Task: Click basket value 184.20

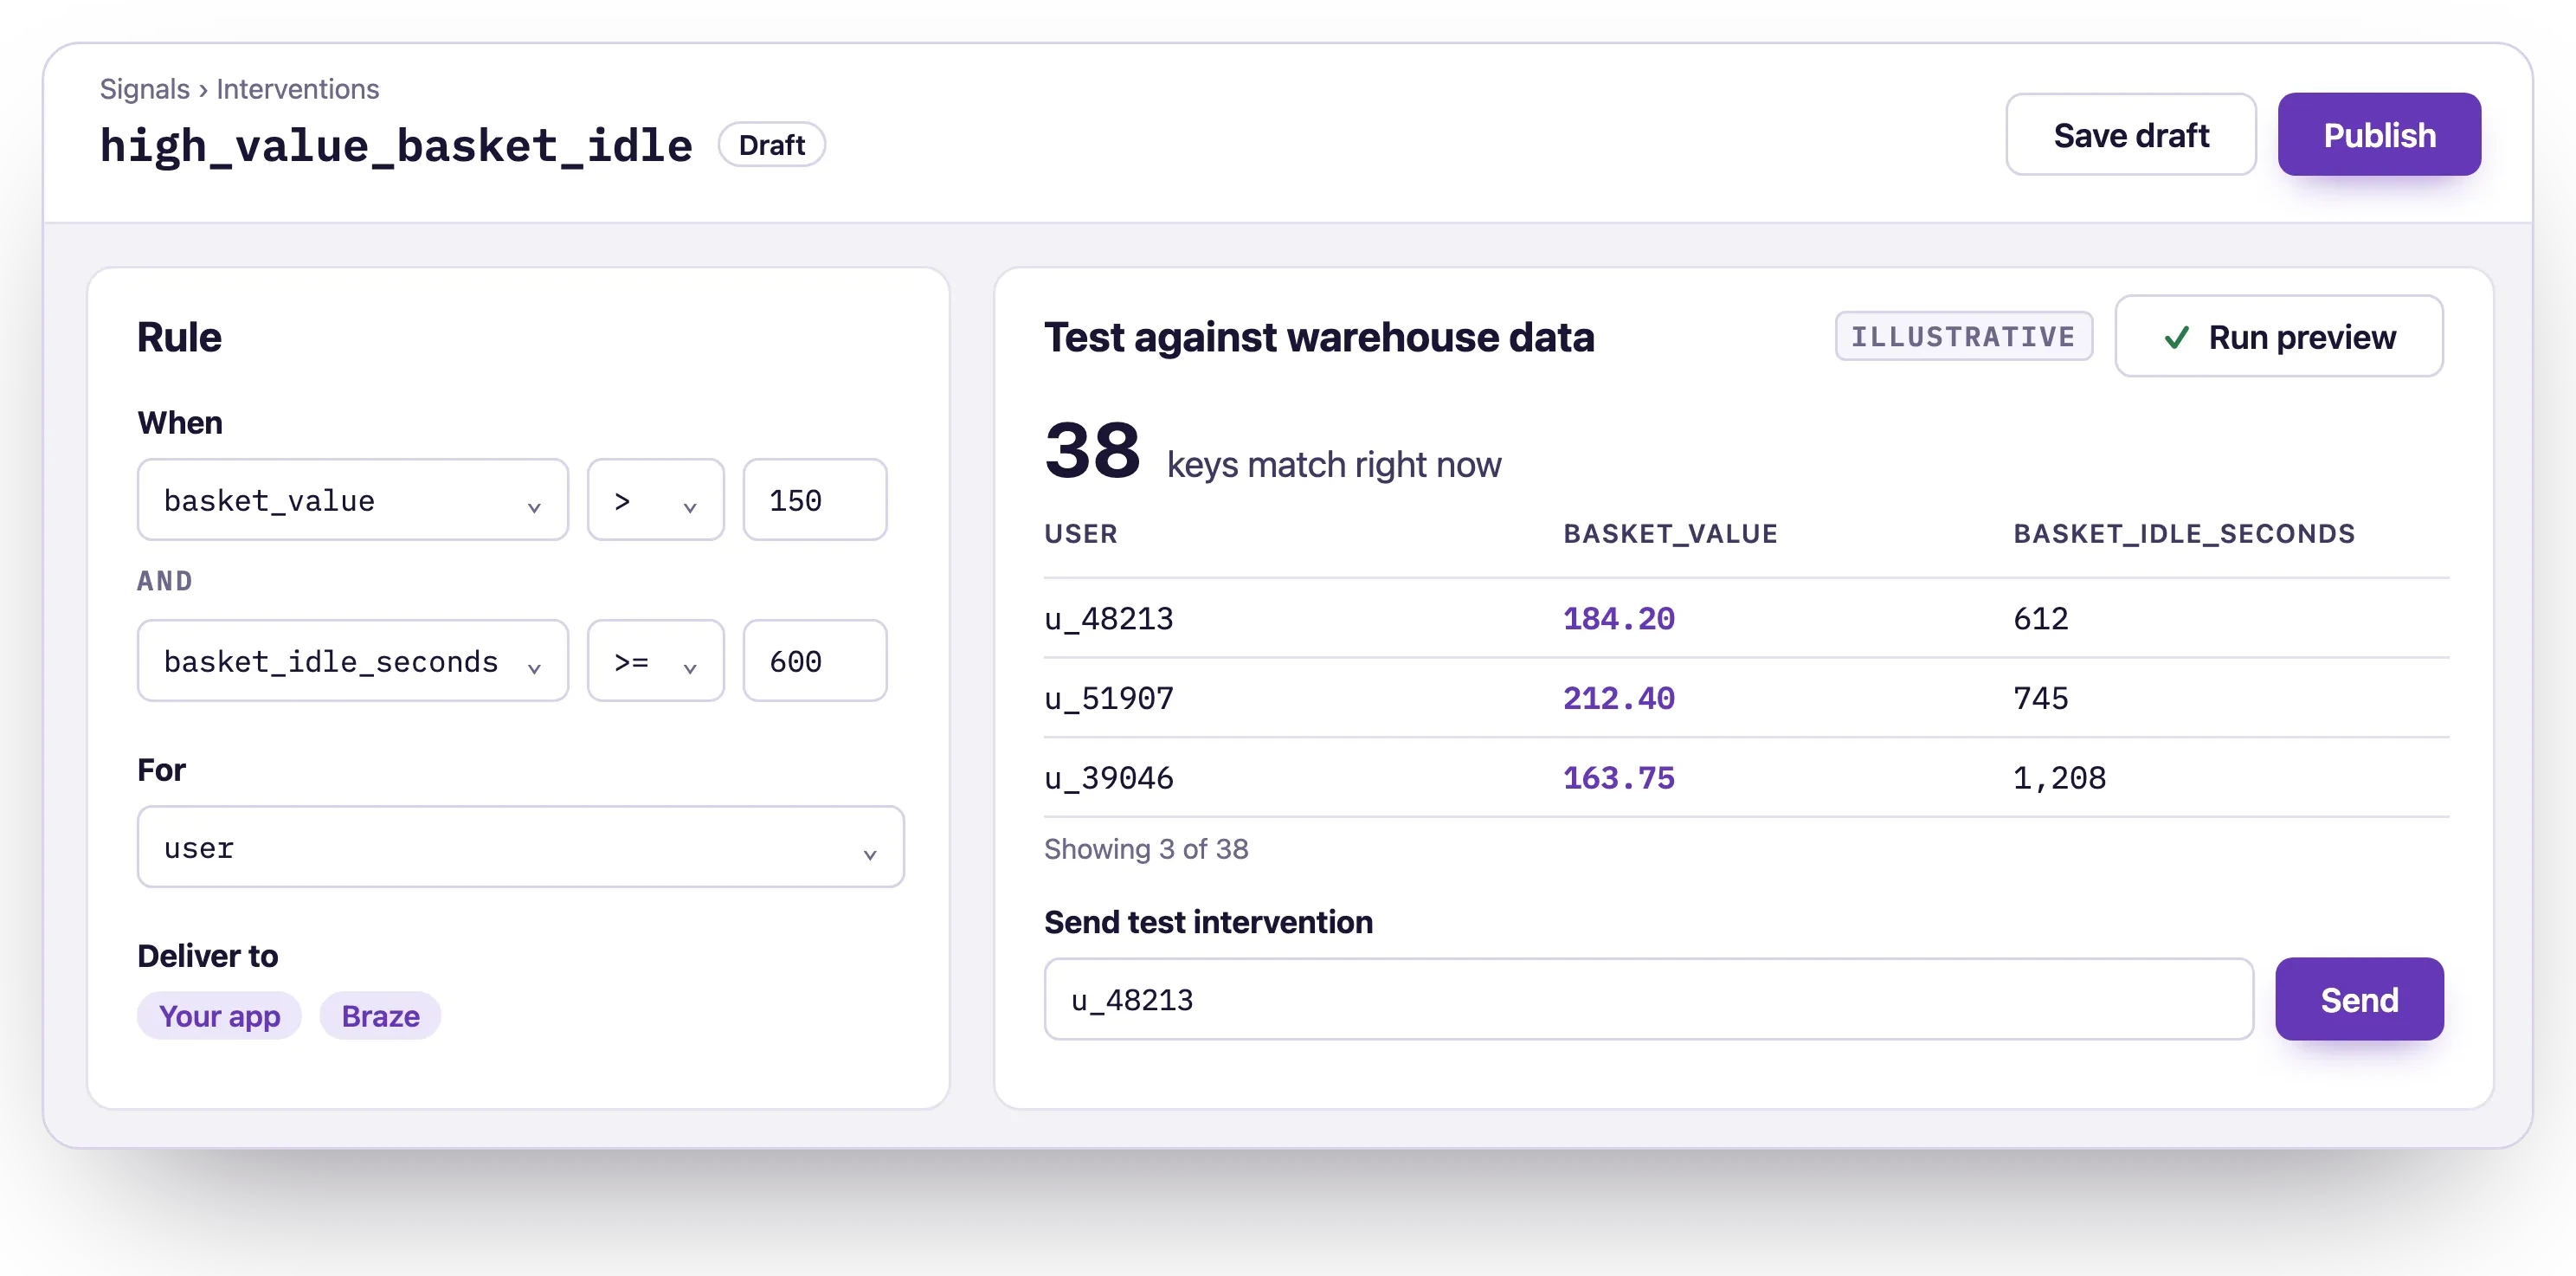Action: coord(1619,619)
